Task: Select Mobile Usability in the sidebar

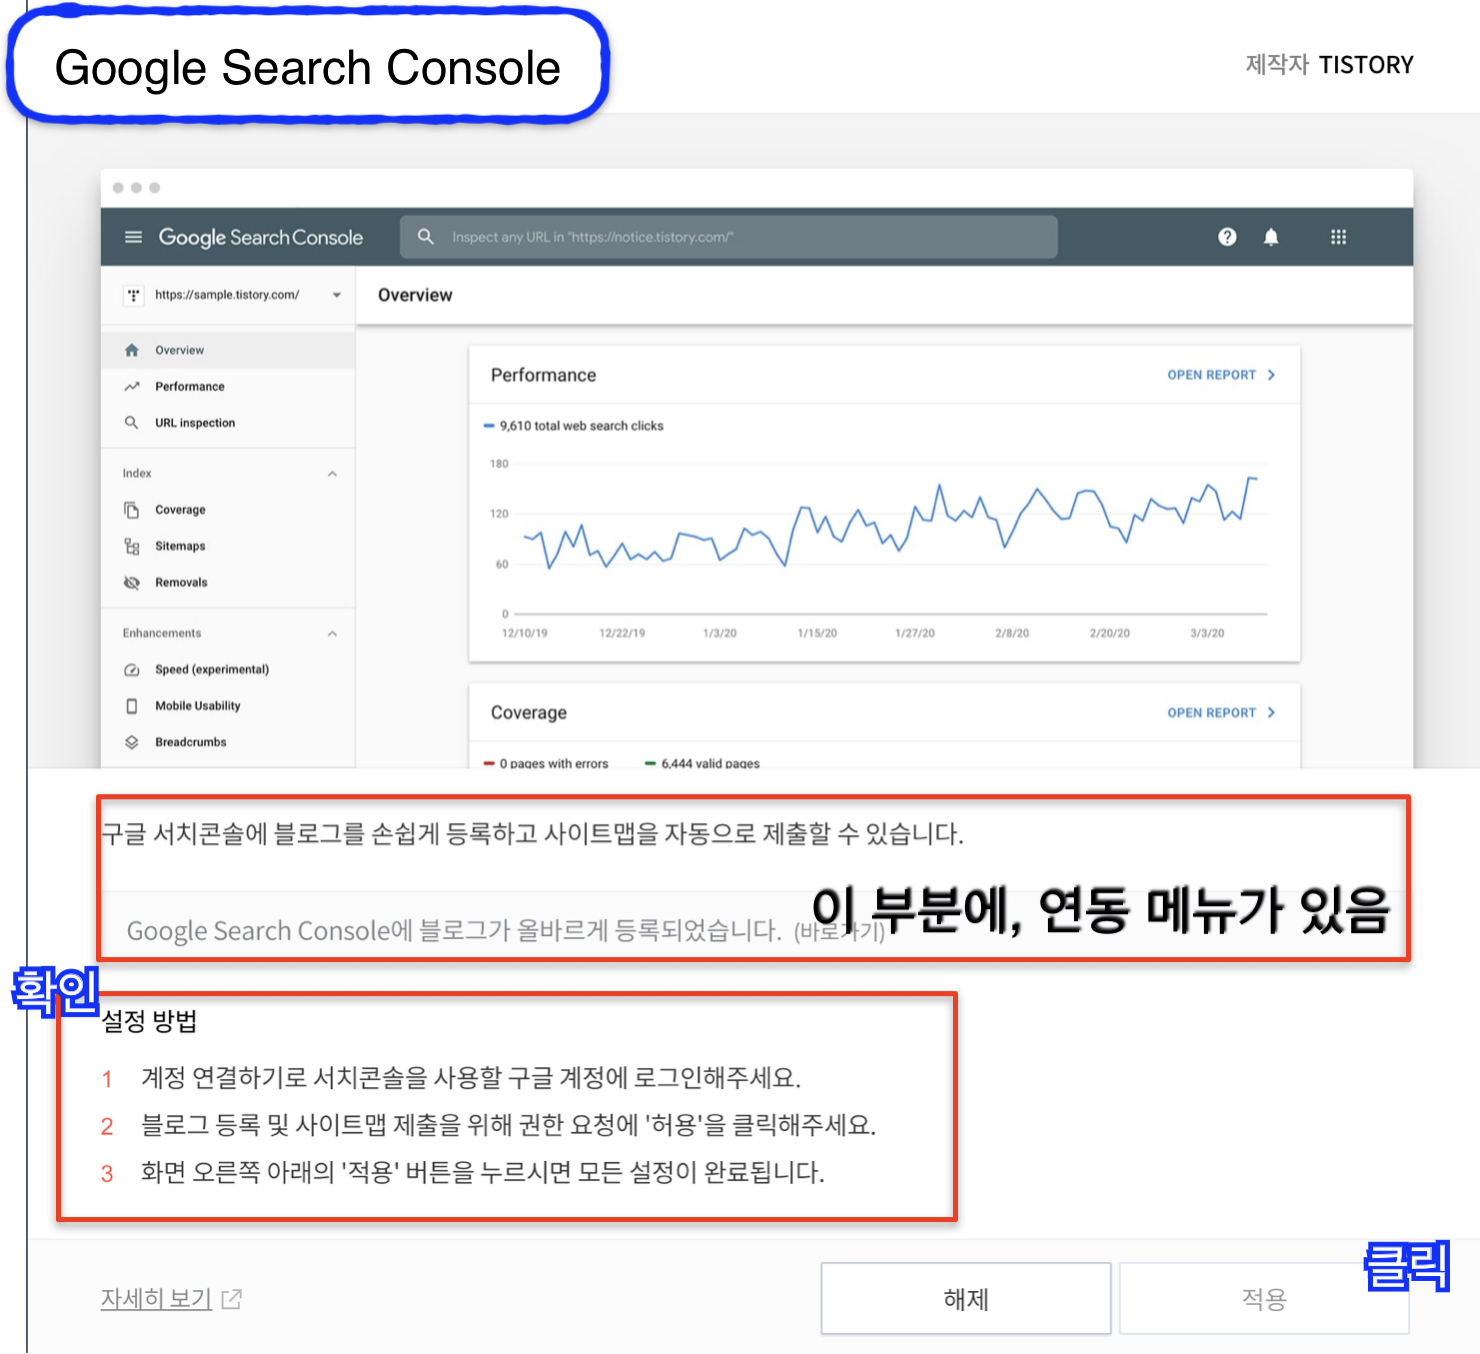Action: pyautogui.click(x=228, y=706)
